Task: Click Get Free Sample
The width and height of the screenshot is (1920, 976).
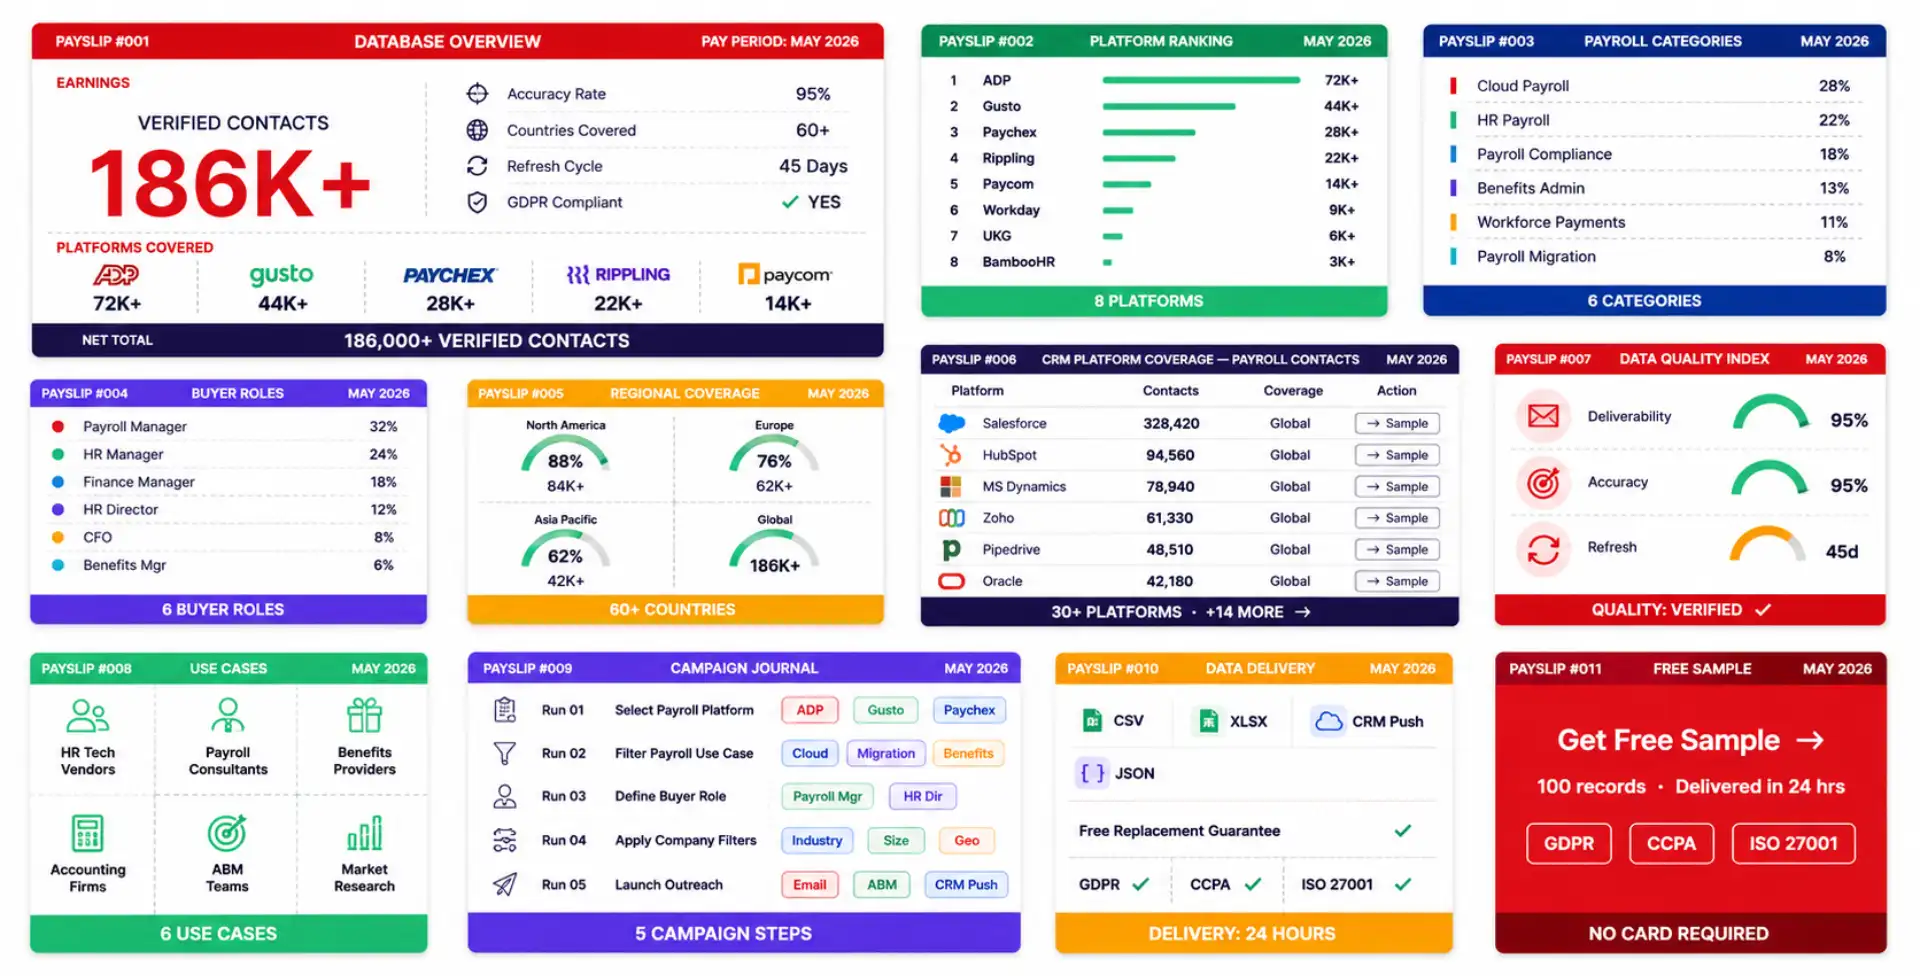Action: coord(1691,740)
